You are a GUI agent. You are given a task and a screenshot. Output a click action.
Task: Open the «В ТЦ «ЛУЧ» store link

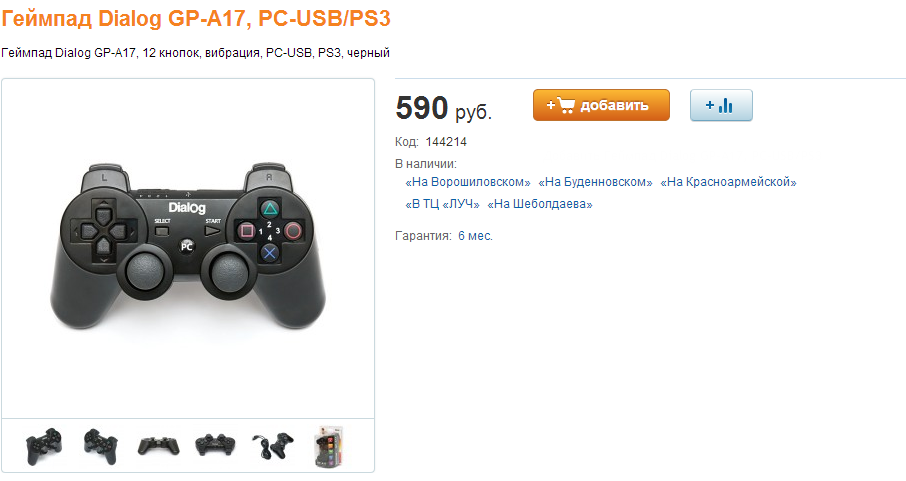[442, 204]
